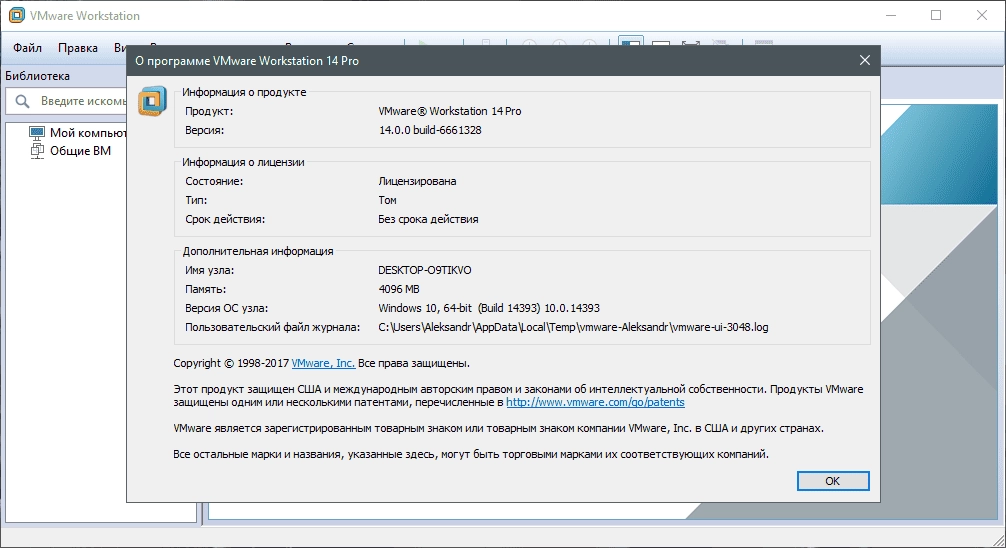1006x548 pixels.
Task: Click the vmware-ui-3048.log file path
Action: 573,327
